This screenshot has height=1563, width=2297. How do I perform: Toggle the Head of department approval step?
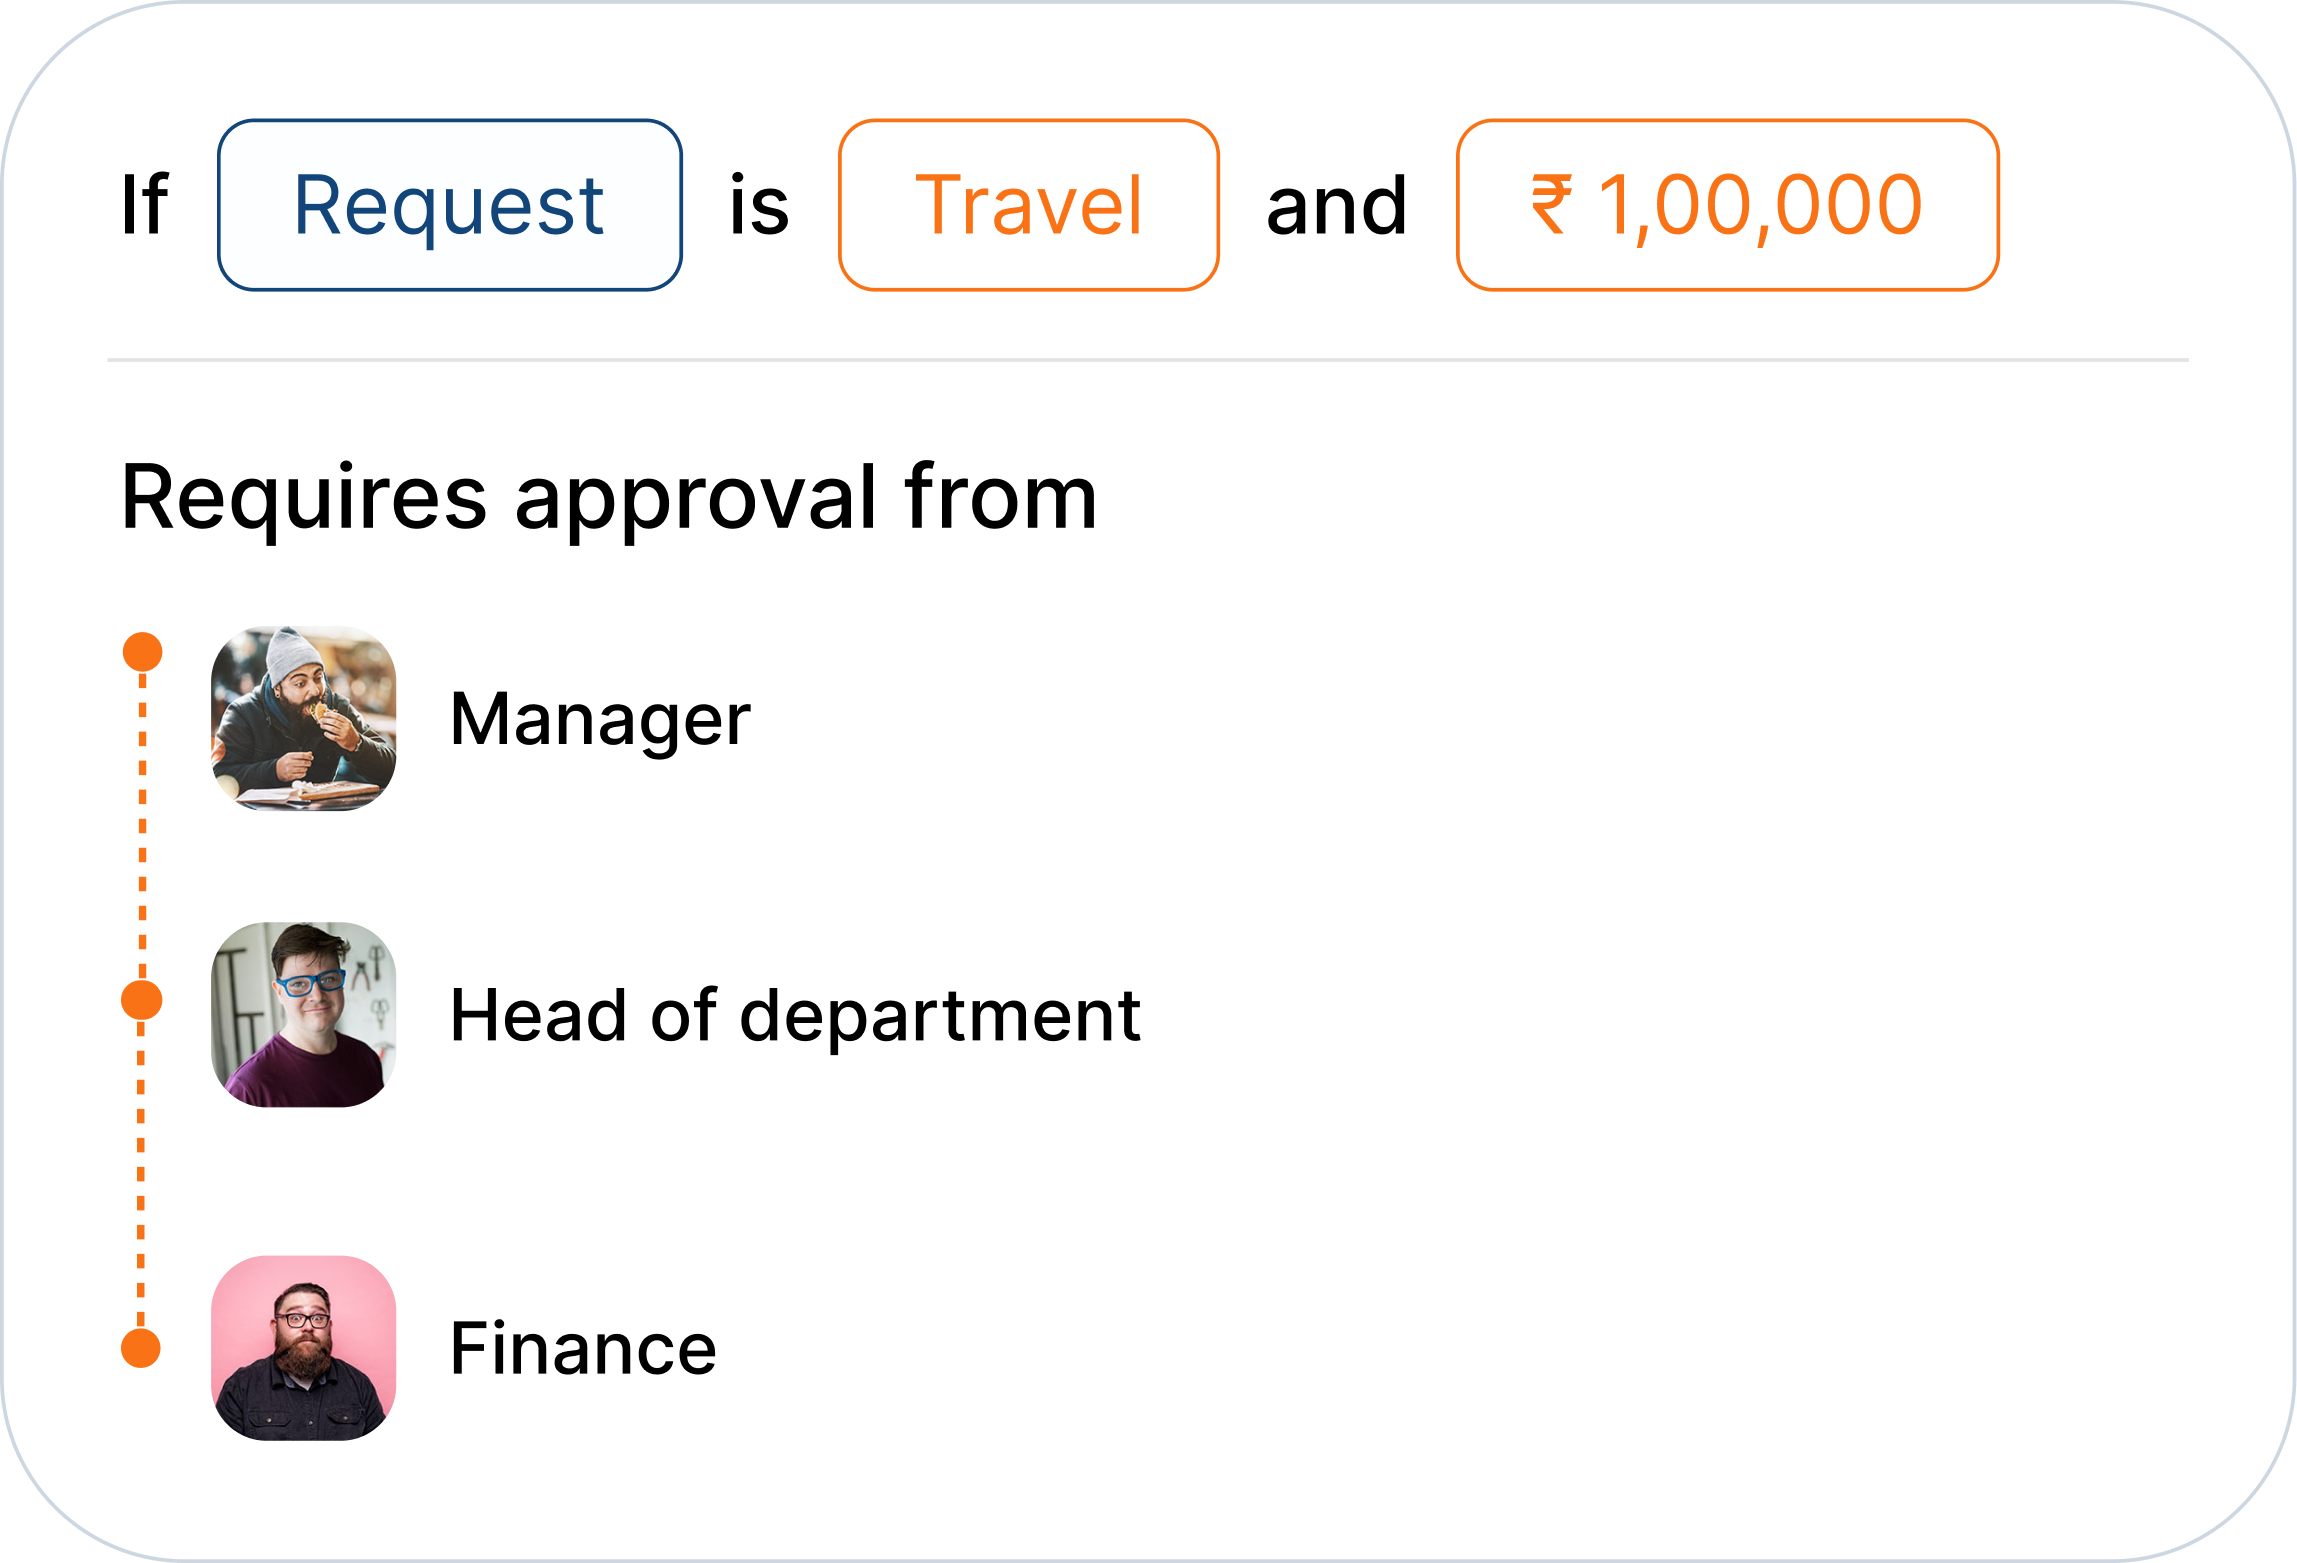pyautogui.click(x=795, y=1017)
